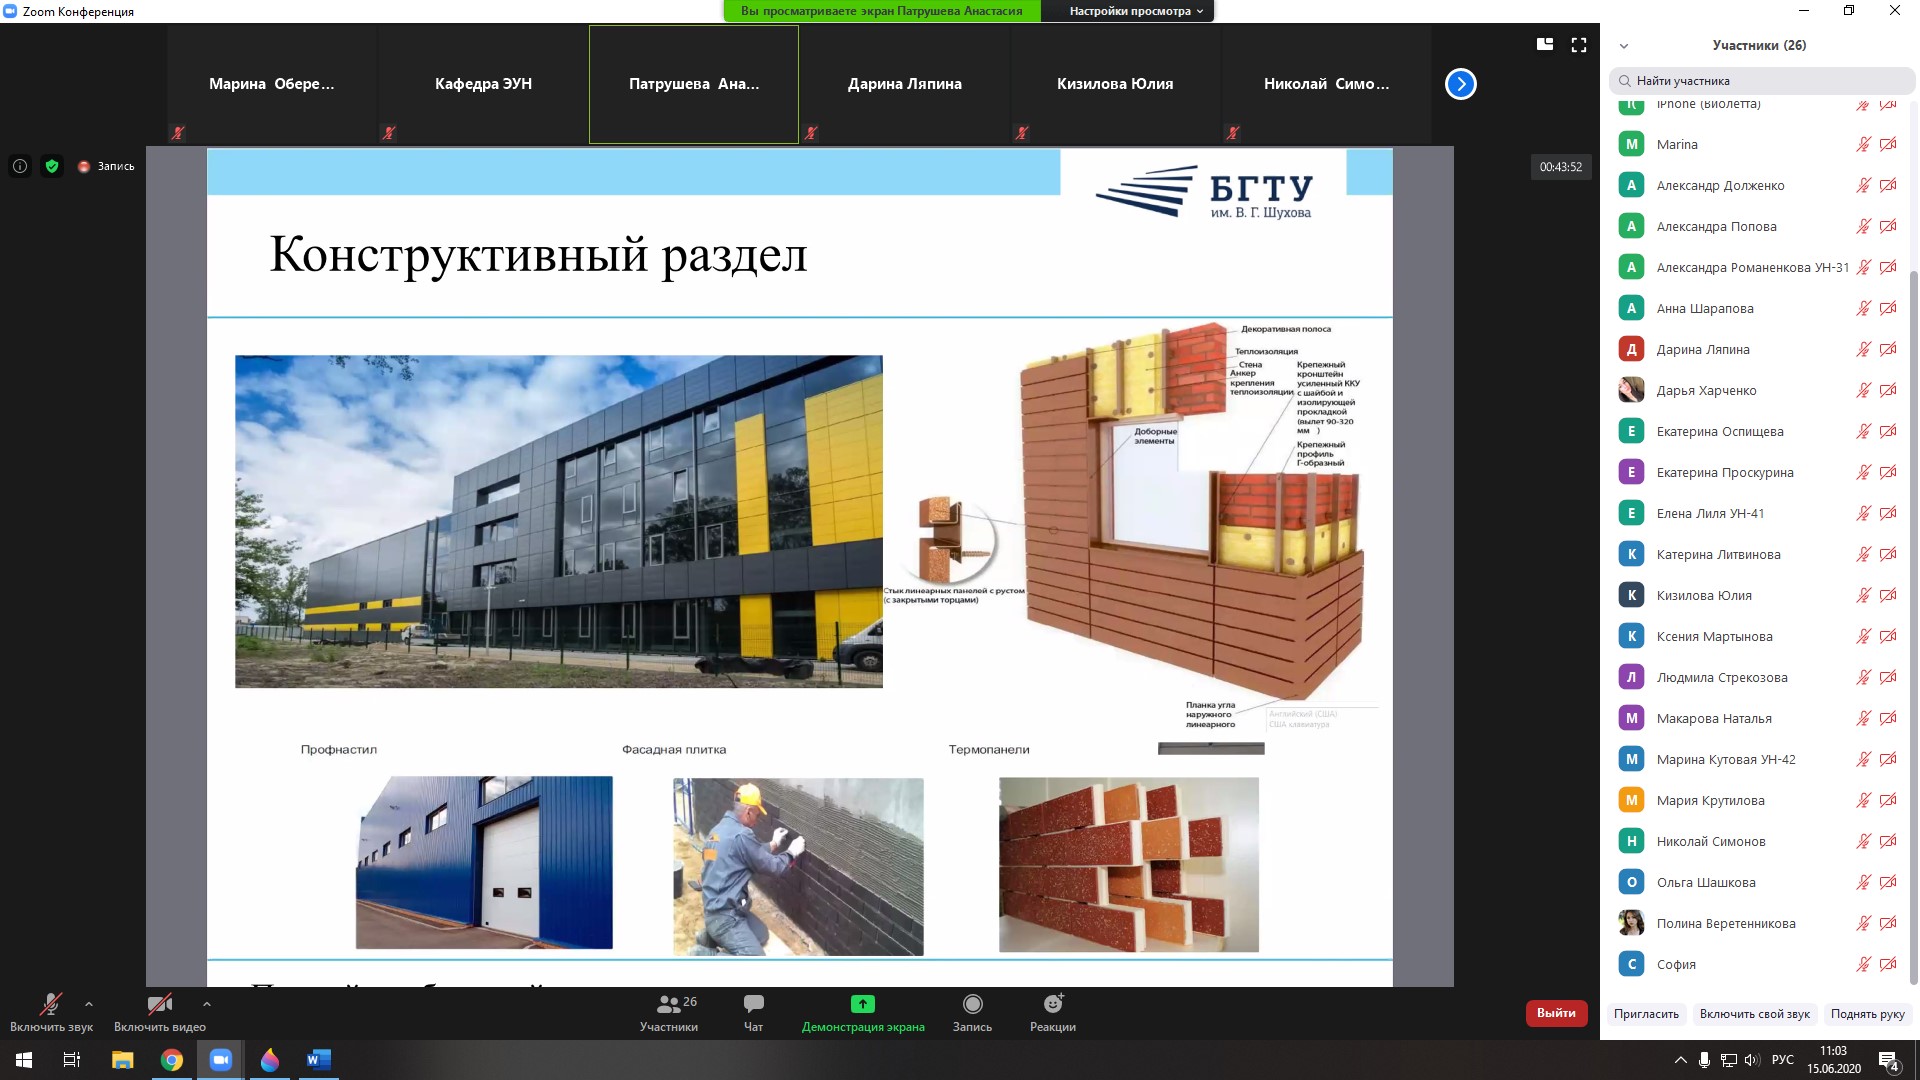Click green encryption shield icon
Viewport: 1920px width, 1080px height.
point(52,166)
